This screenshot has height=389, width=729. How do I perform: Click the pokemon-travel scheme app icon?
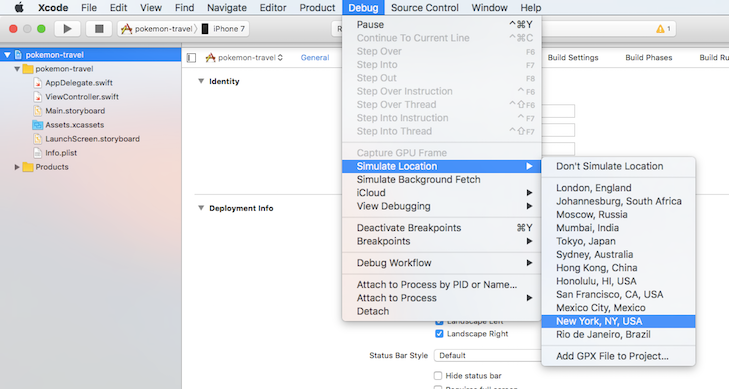click(126, 29)
